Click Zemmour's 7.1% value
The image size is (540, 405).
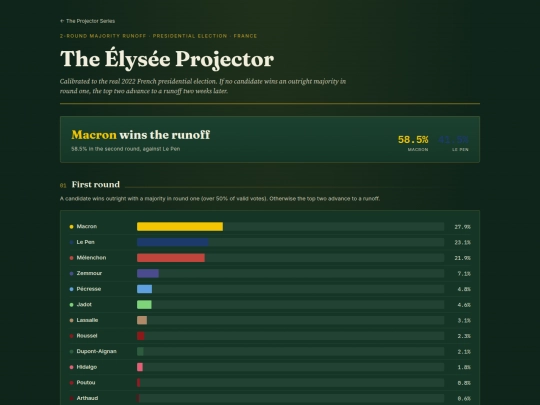(x=464, y=274)
